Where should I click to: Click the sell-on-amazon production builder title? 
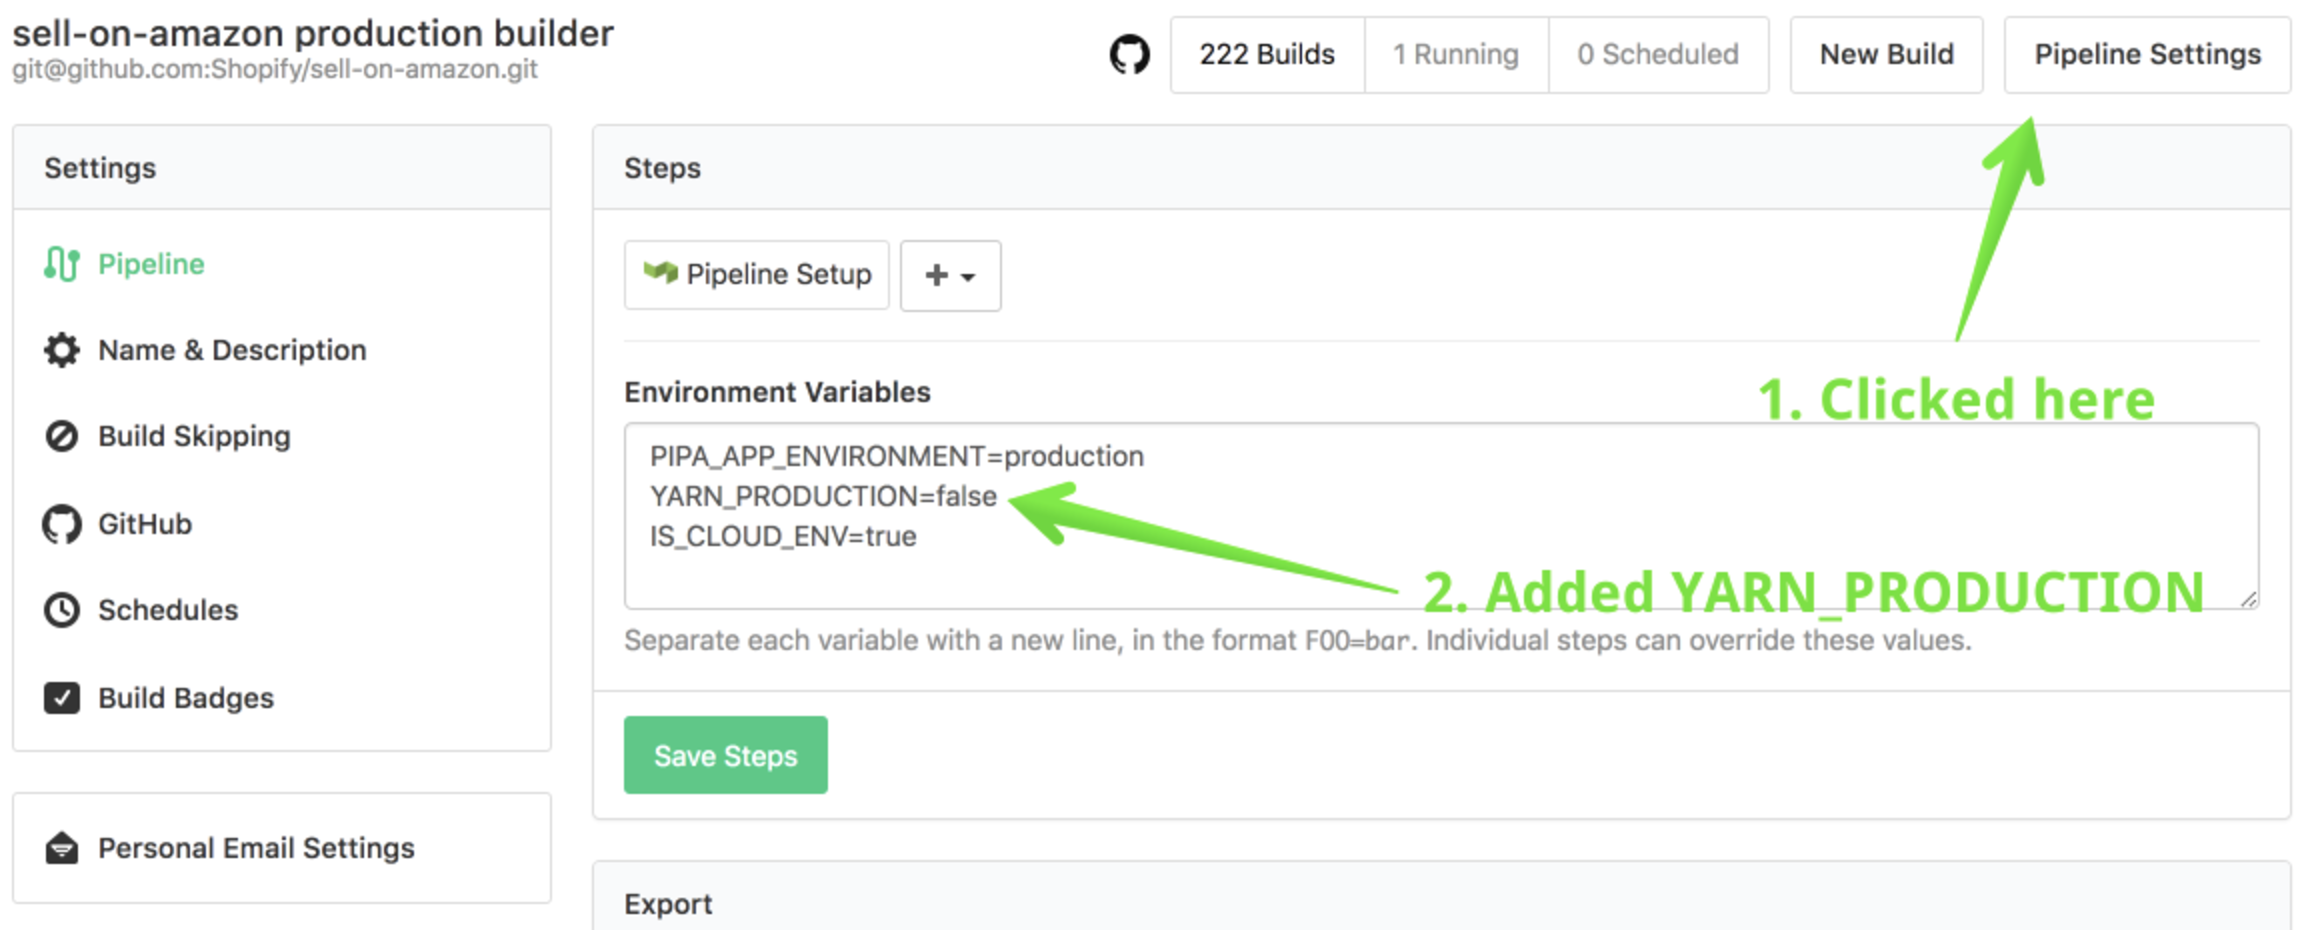[x=312, y=34]
